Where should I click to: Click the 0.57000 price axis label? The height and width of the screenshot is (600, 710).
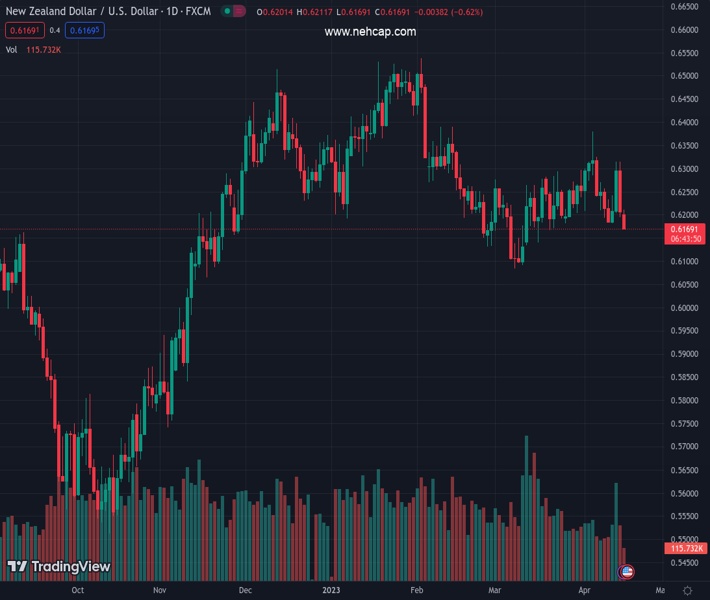pyautogui.click(x=684, y=446)
